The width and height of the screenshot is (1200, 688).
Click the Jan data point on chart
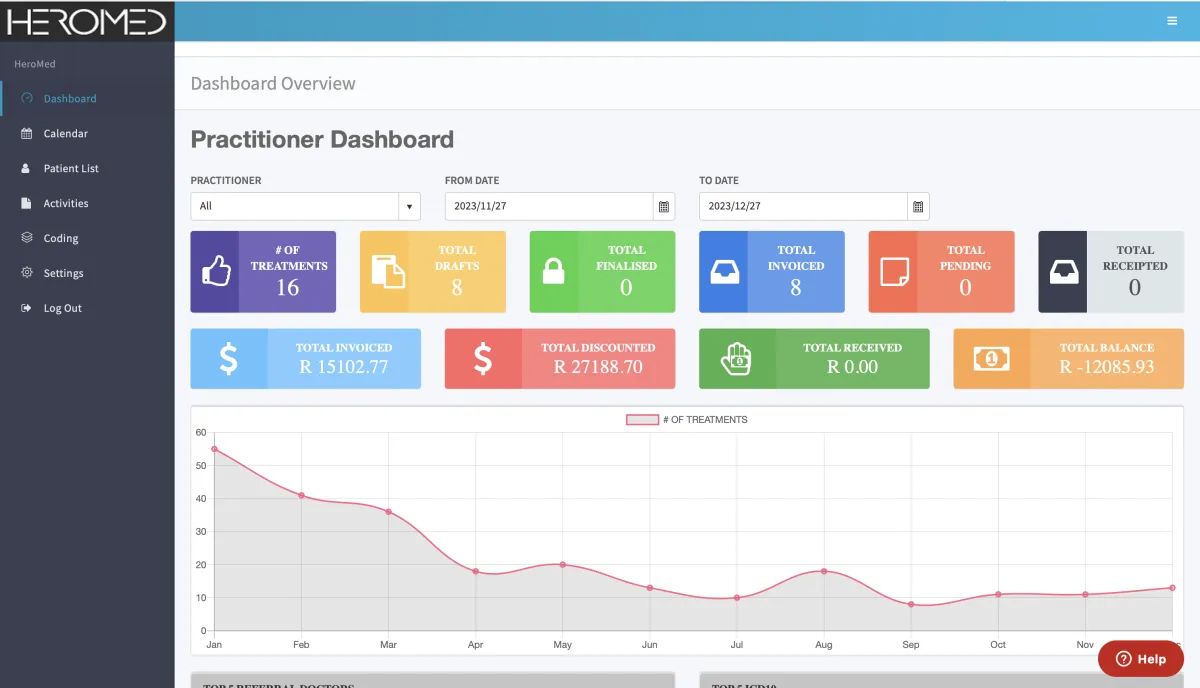[x=214, y=449]
